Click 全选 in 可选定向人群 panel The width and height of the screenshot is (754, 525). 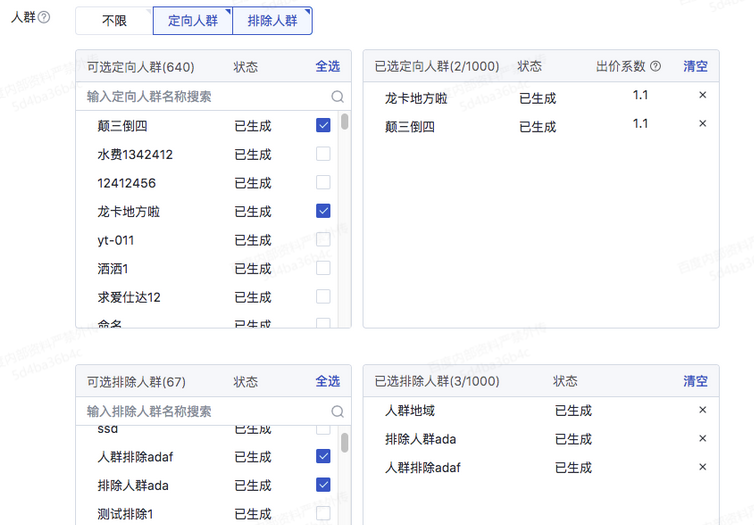[x=327, y=66]
